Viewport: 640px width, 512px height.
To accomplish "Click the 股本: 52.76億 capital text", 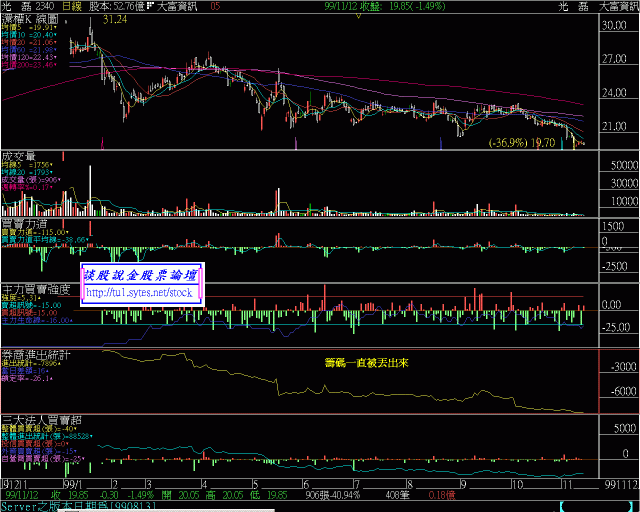I will tap(116, 6).
